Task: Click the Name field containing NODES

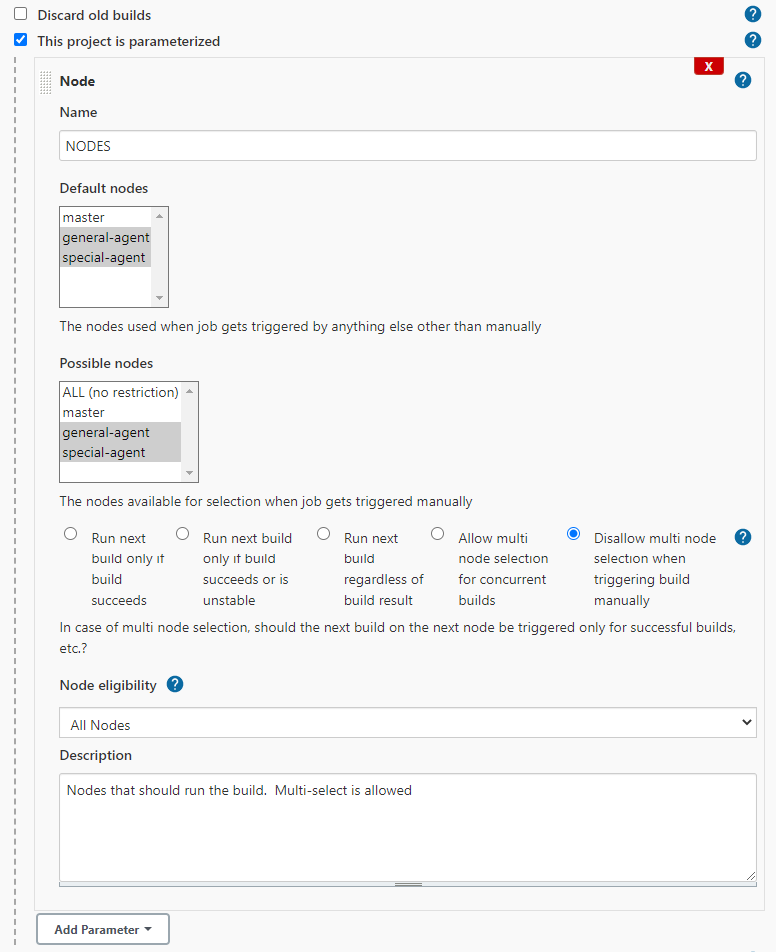Action: (407, 146)
